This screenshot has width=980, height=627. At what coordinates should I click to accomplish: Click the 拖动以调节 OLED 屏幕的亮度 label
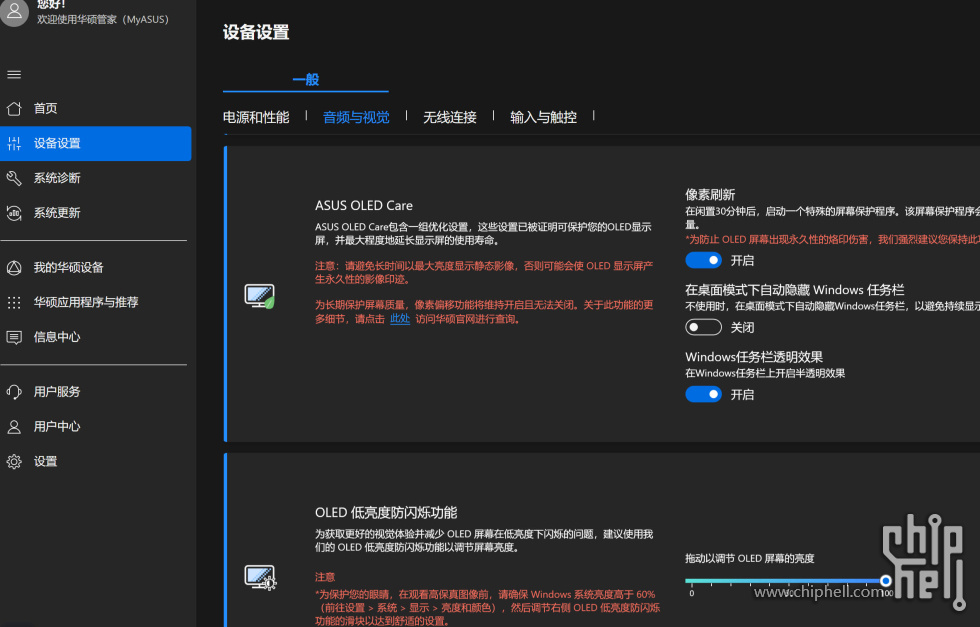point(749,558)
